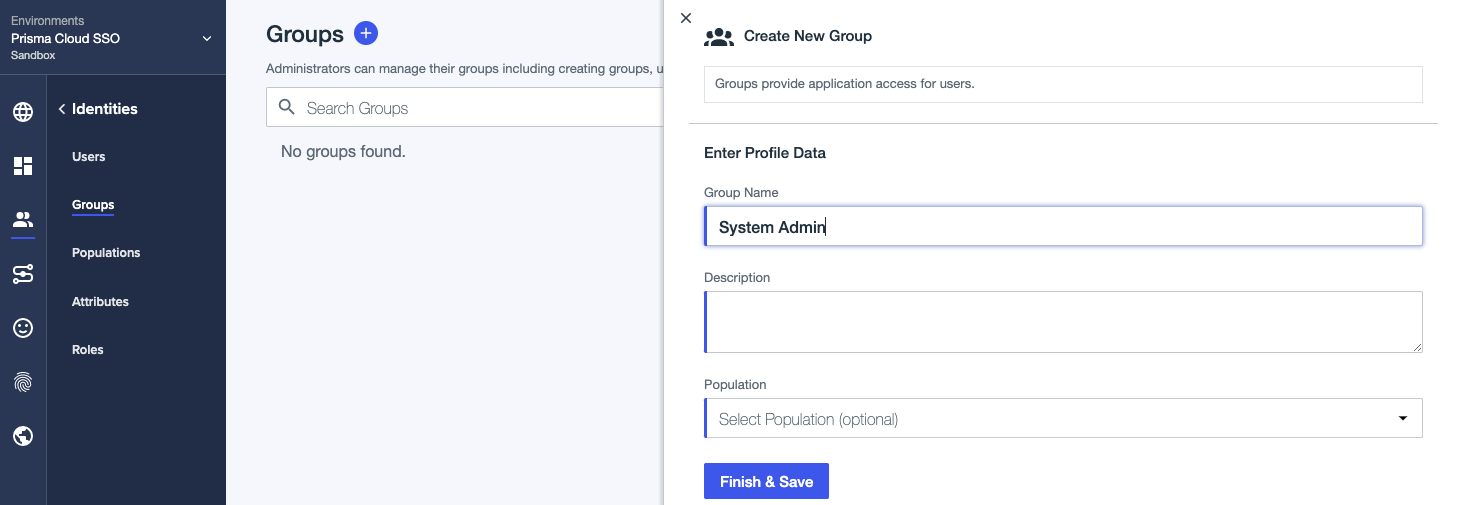Select the Attributes menu item

point(100,302)
